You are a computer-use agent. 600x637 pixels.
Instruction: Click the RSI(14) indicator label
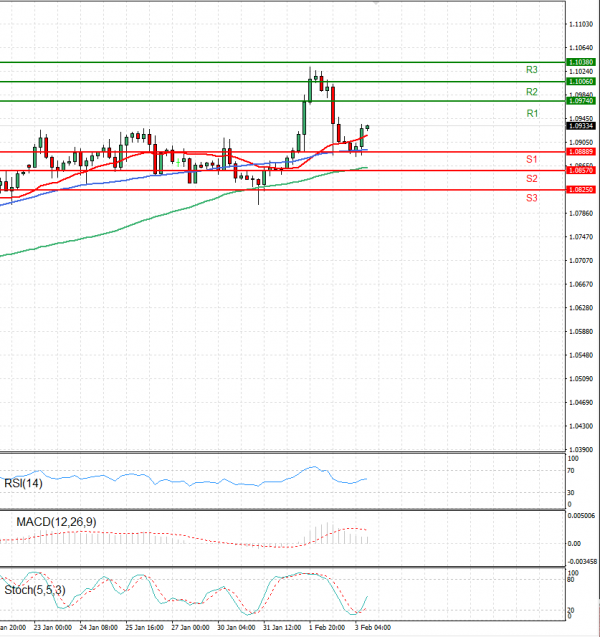23,483
